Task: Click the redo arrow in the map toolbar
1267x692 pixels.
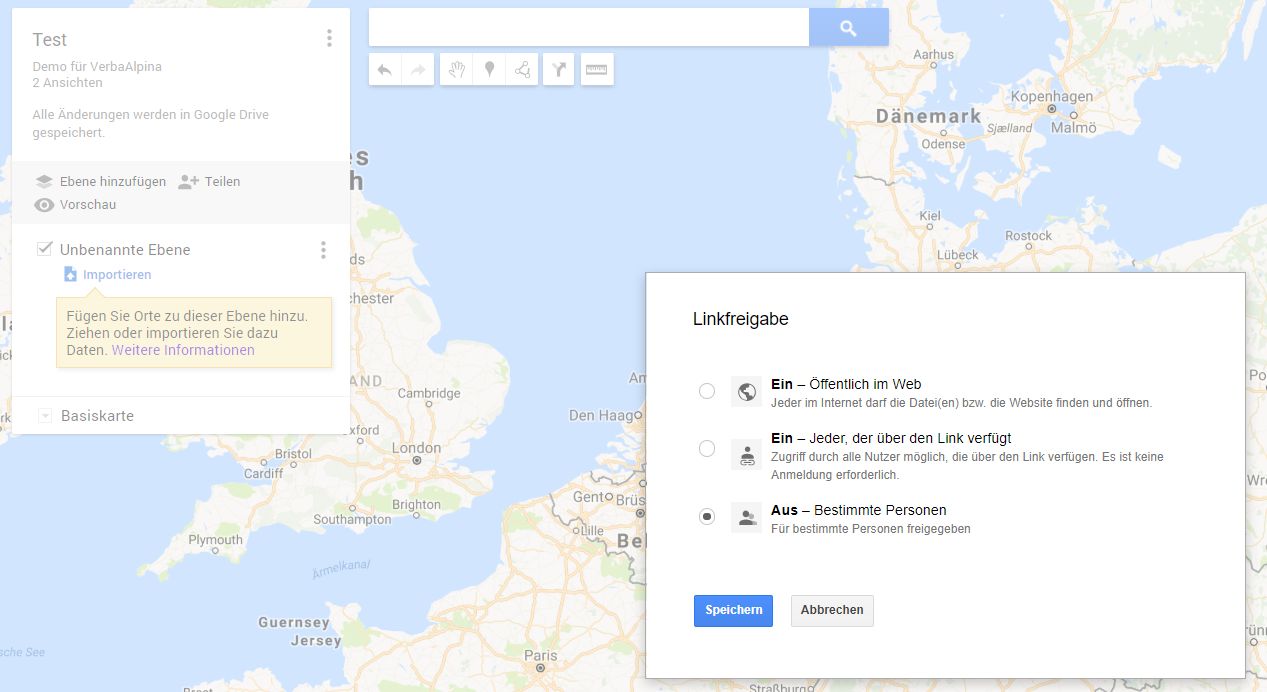Action: [418, 69]
